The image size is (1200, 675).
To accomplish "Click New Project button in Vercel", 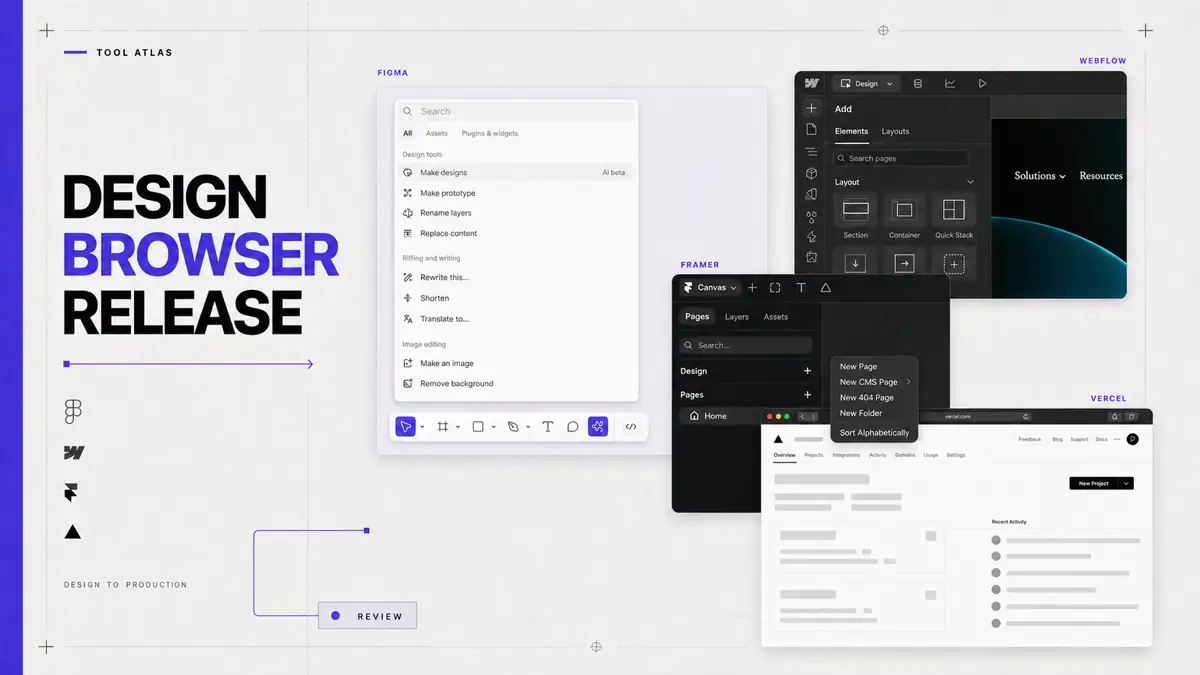I will tap(1094, 483).
